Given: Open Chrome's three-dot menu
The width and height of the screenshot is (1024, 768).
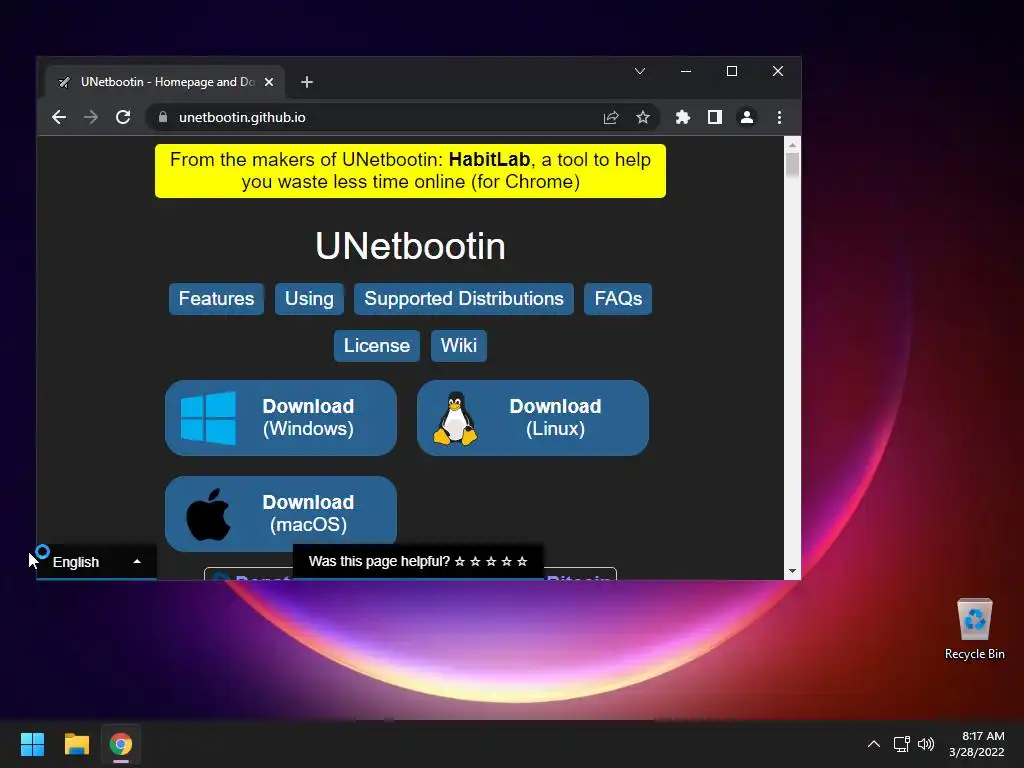Looking at the screenshot, I should (779, 117).
